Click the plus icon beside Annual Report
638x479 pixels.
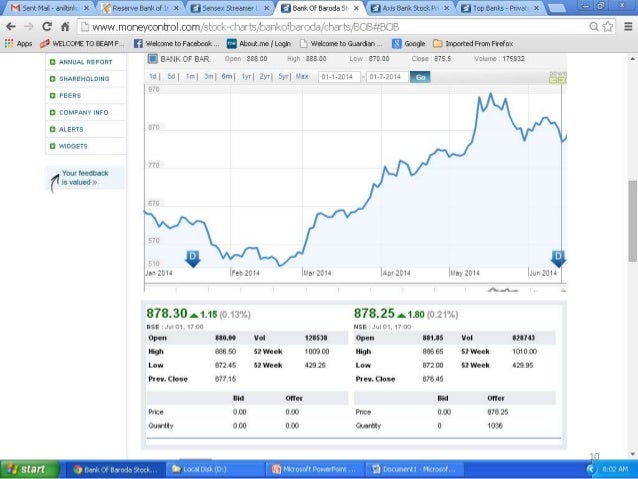(x=52, y=62)
